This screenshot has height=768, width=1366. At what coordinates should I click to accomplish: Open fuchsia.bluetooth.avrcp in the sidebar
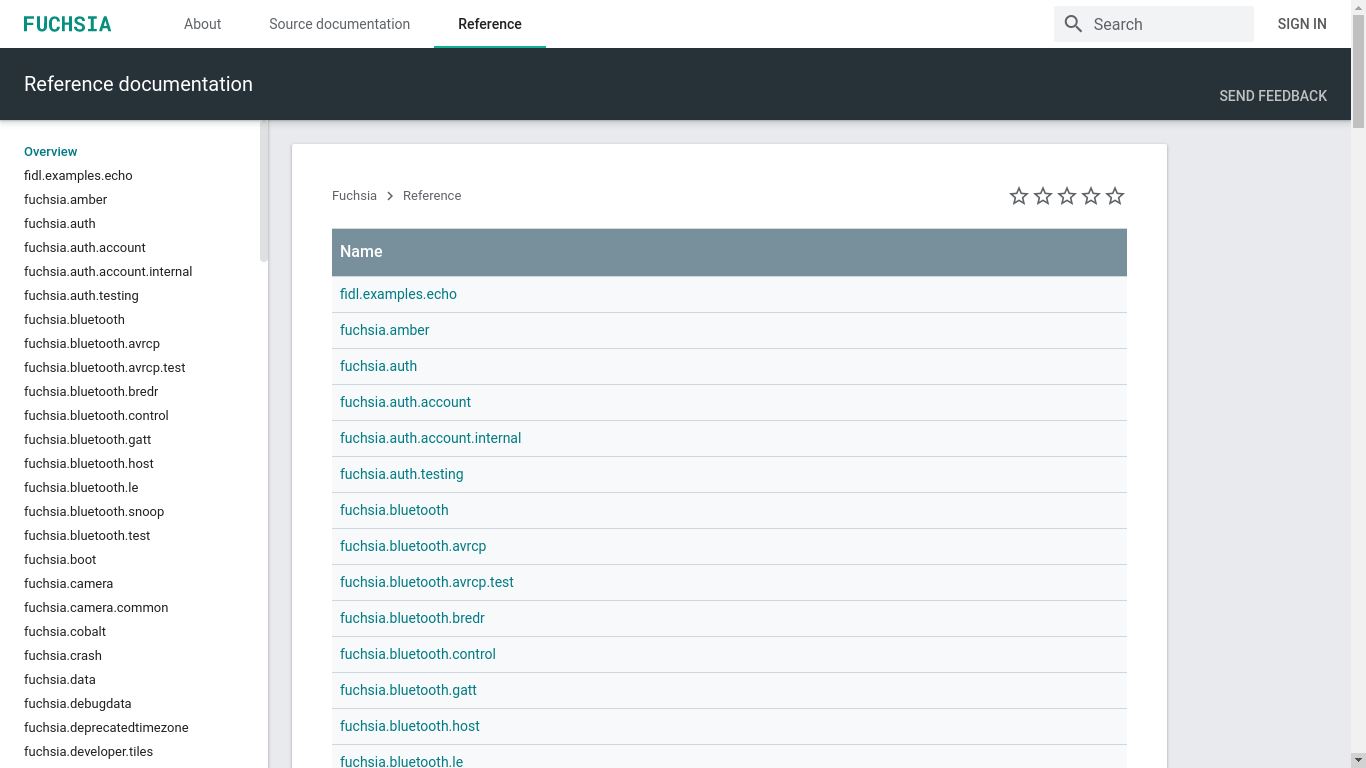(x=92, y=344)
